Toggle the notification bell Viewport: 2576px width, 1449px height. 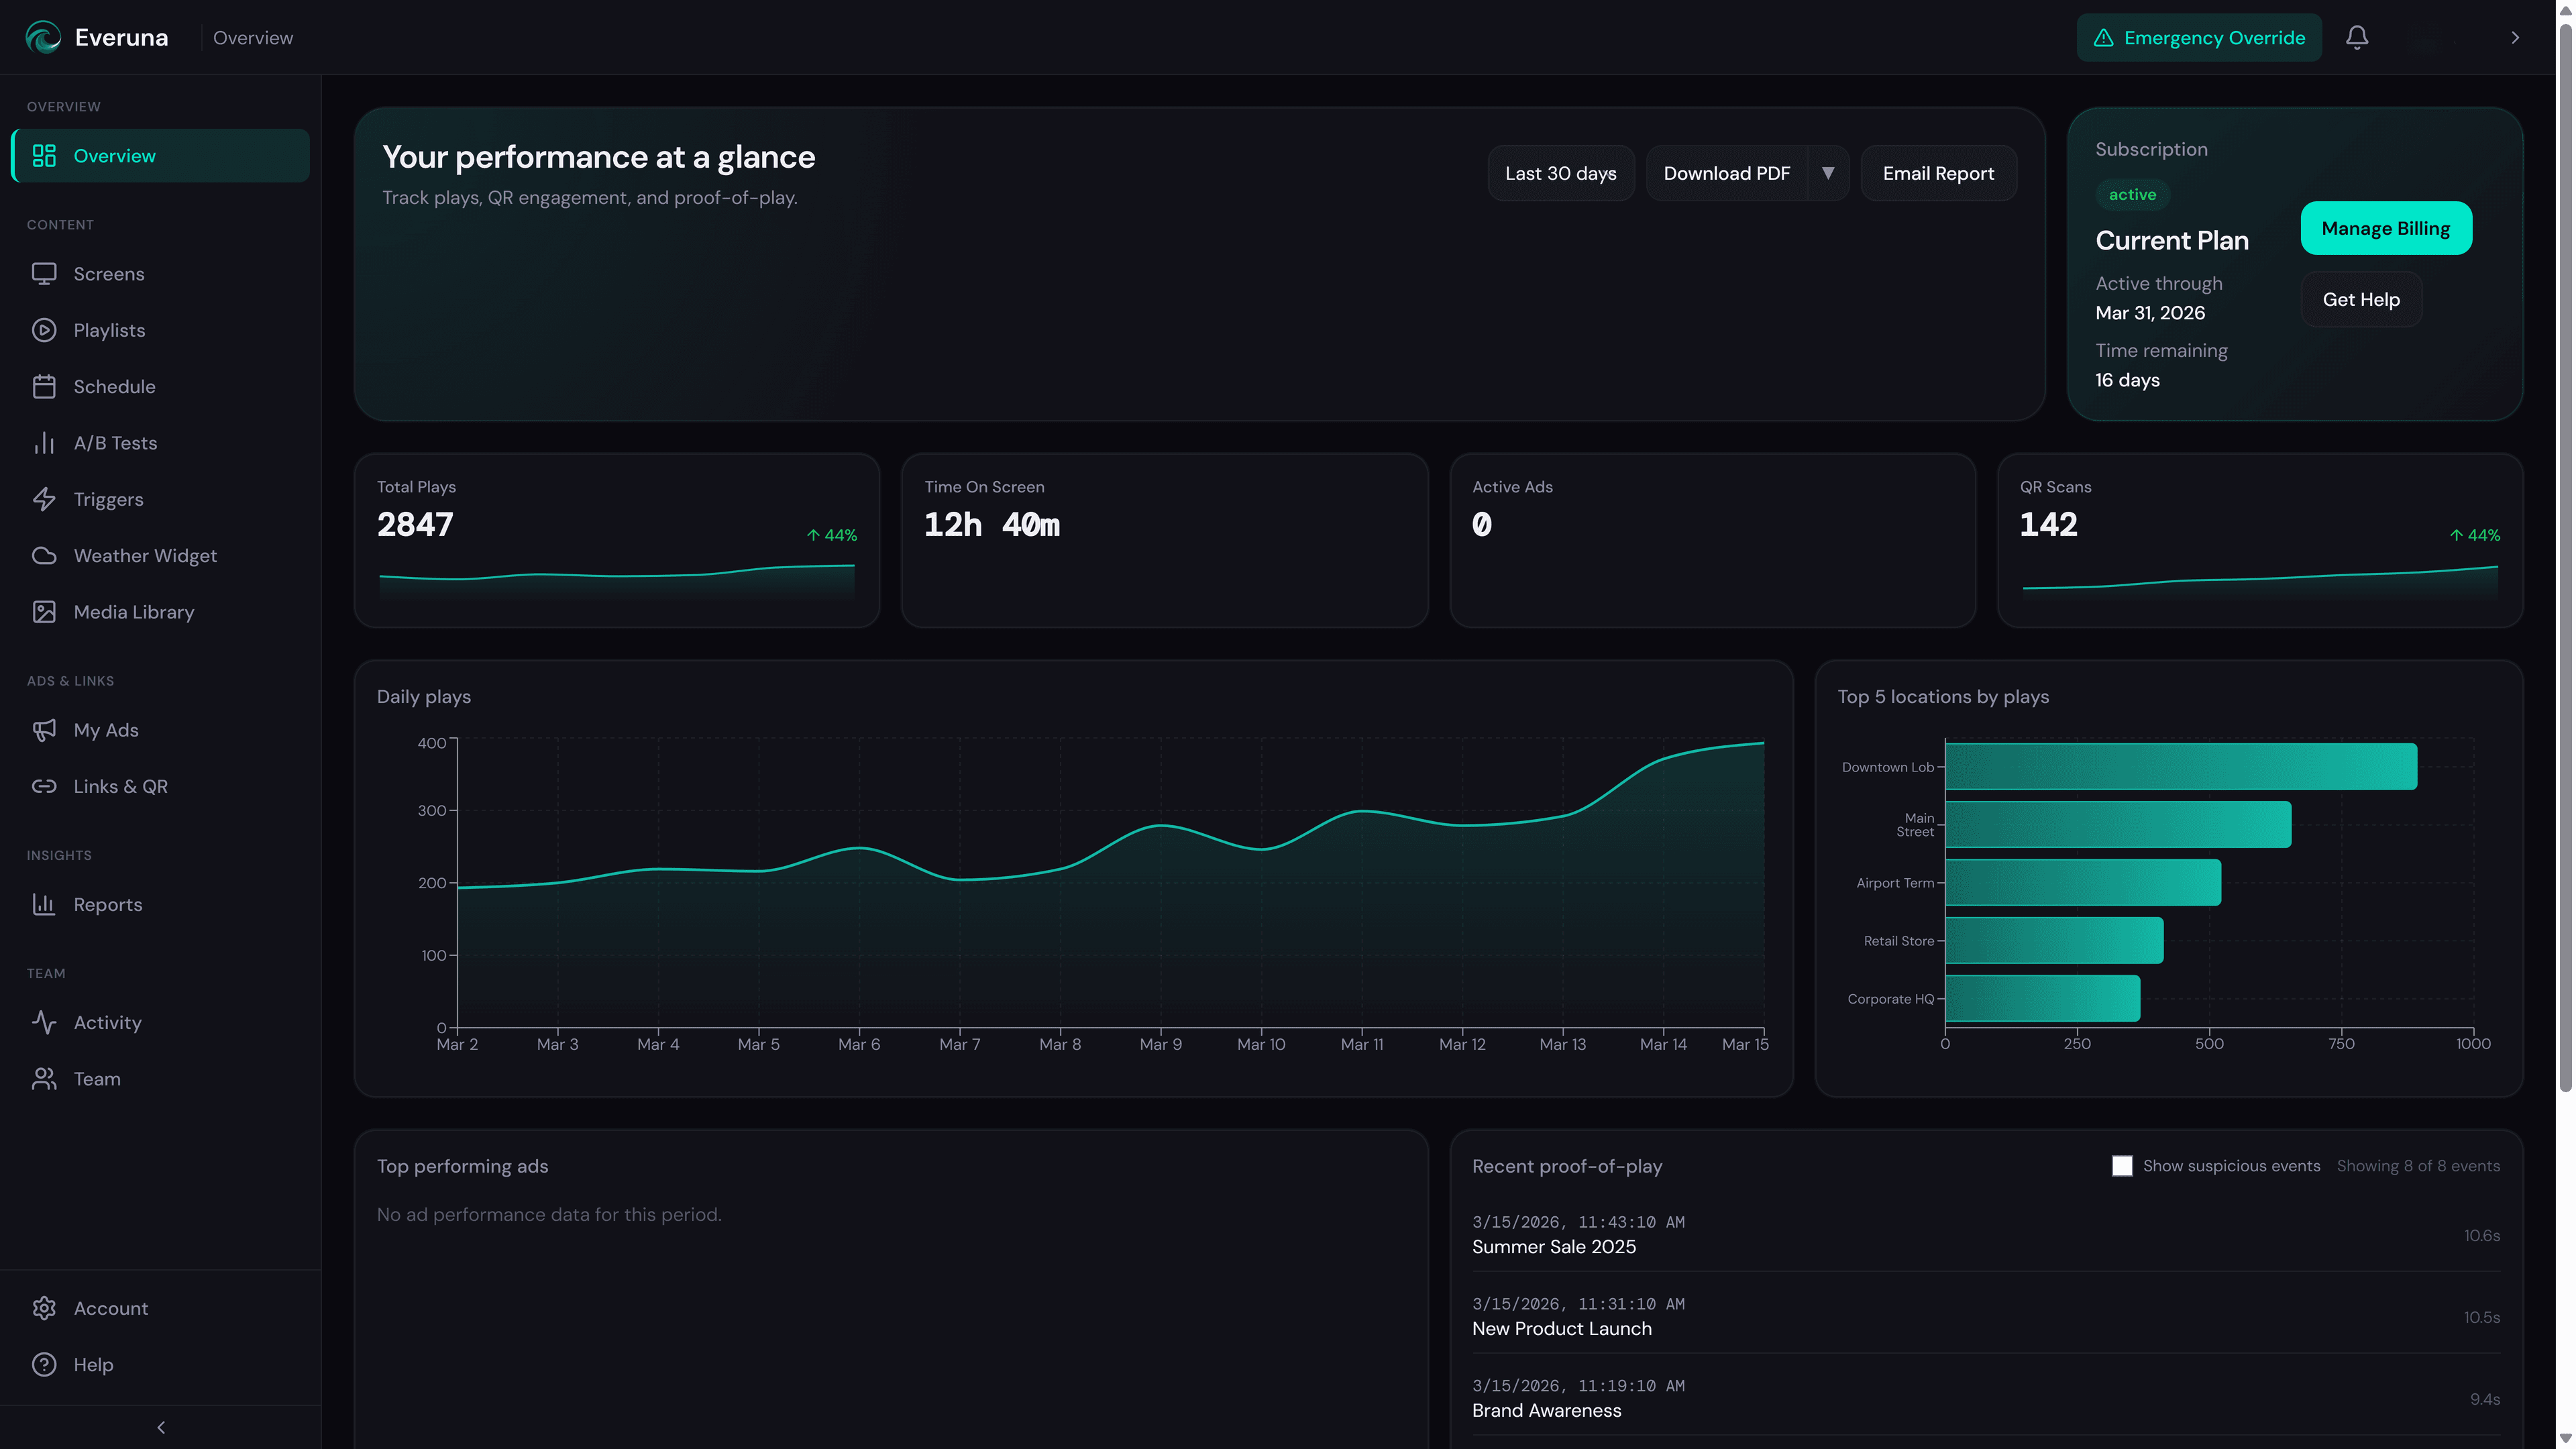pos(2357,37)
